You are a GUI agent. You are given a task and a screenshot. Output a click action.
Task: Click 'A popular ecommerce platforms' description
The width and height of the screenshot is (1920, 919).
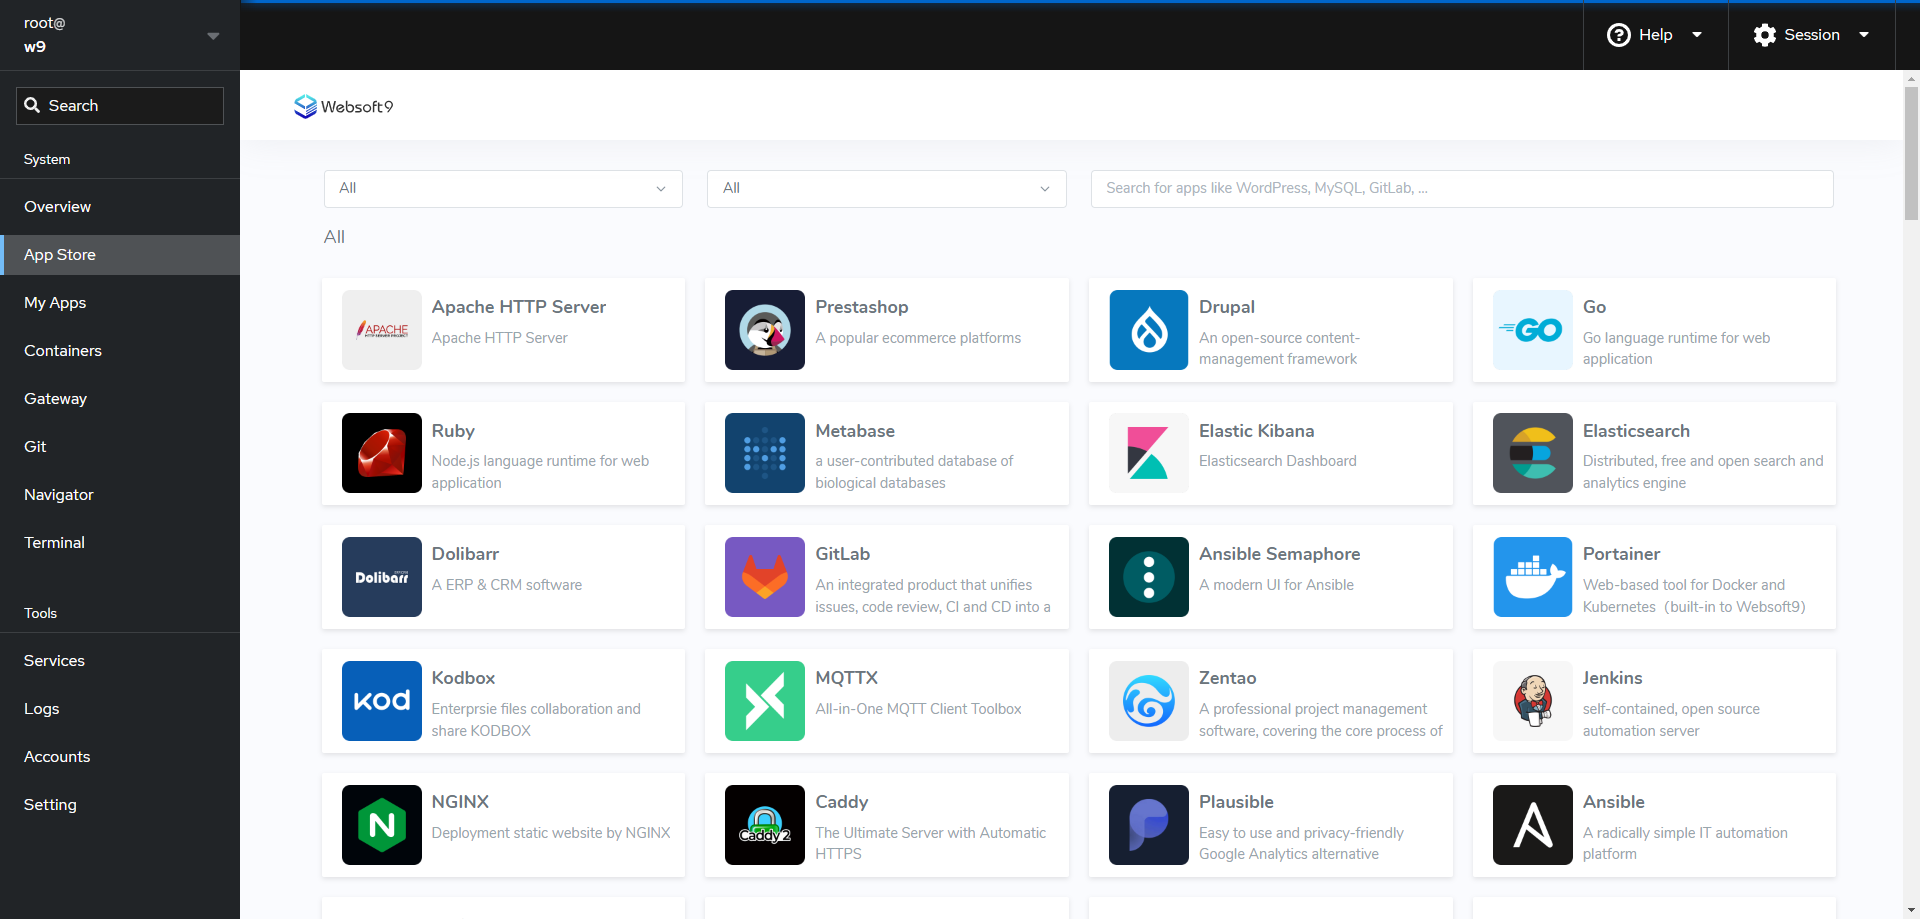[918, 338]
